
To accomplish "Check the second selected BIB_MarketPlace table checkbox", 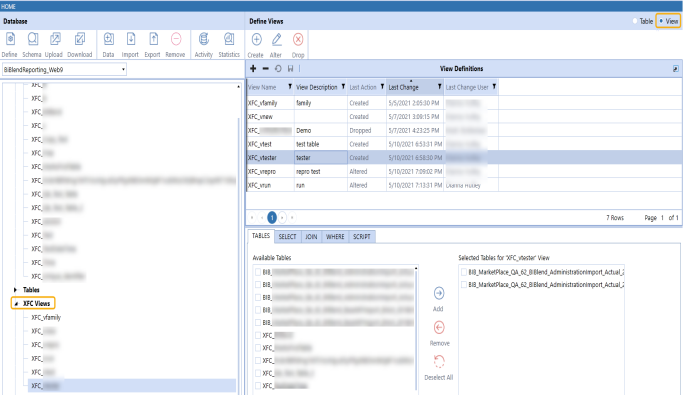I will (x=464, y=285).
